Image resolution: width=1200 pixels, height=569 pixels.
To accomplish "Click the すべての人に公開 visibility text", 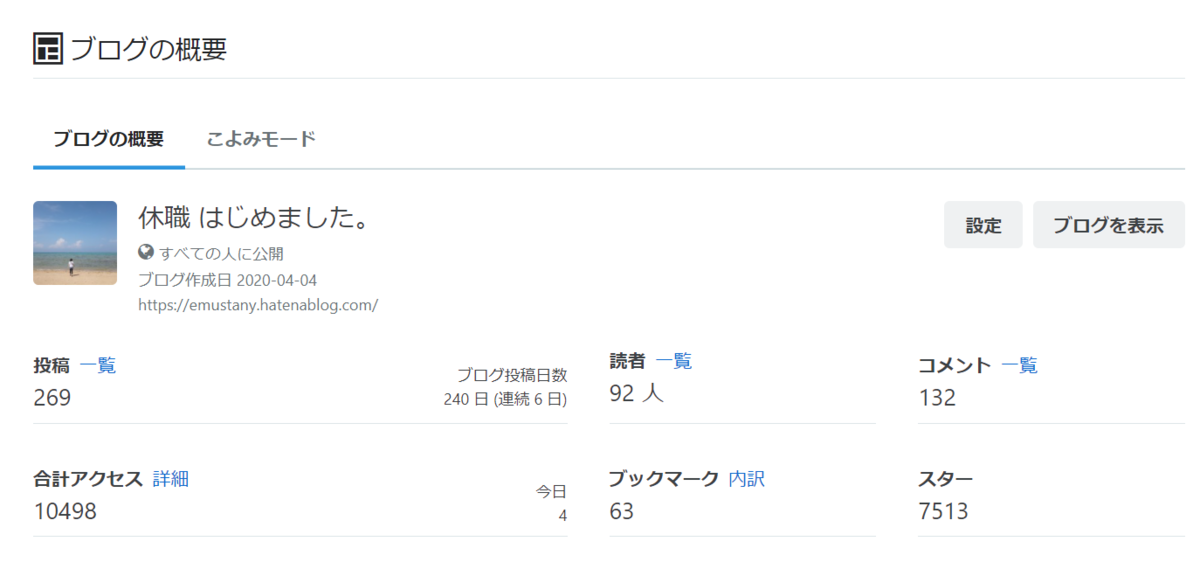I will (221, 254).
